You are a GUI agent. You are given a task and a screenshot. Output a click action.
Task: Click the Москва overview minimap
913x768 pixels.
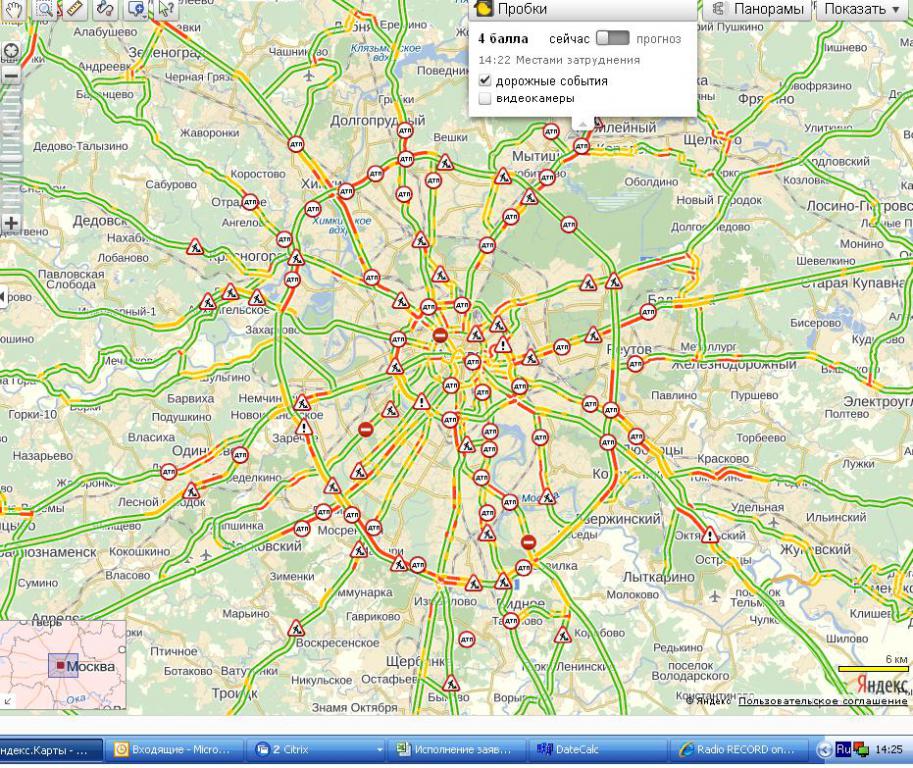click(63, 665)
